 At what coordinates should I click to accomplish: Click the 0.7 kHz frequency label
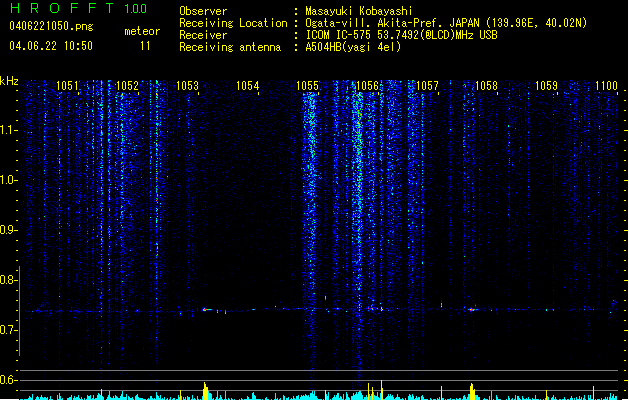point(8,330)
